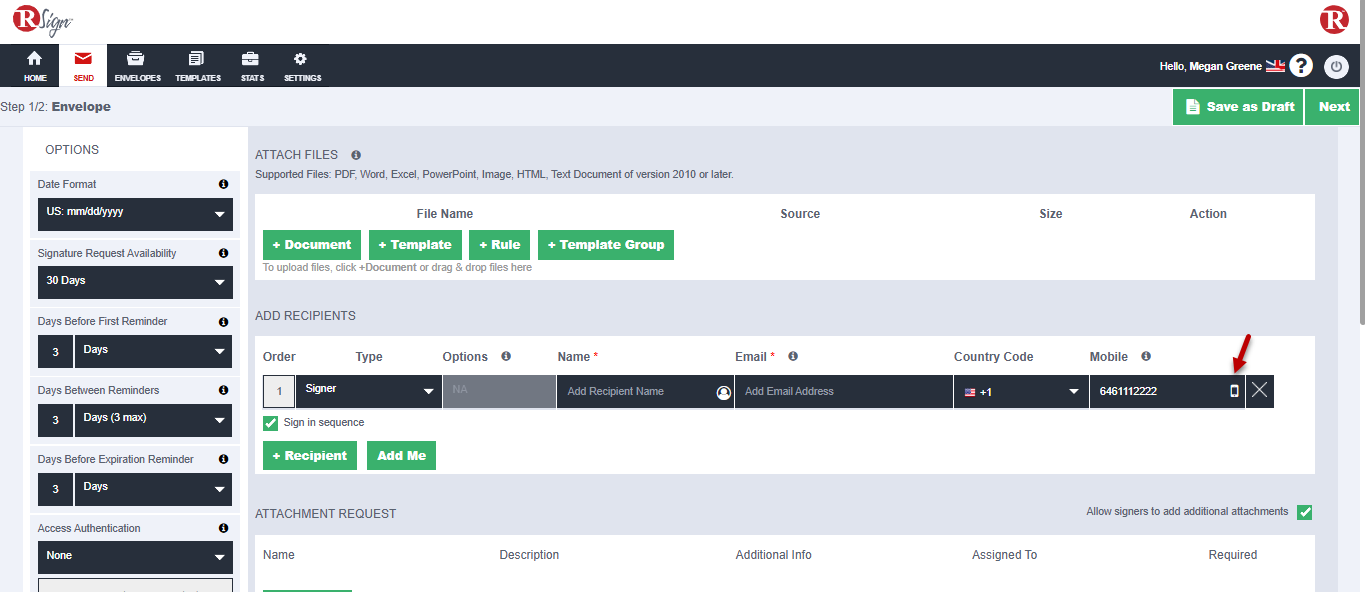Go to the Envelopes tab

tap(137, 66)
